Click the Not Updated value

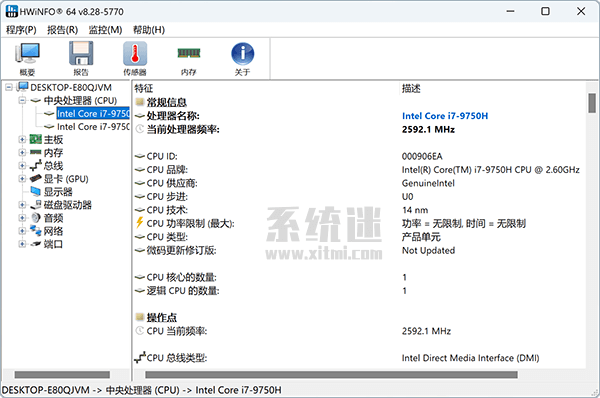428,250
